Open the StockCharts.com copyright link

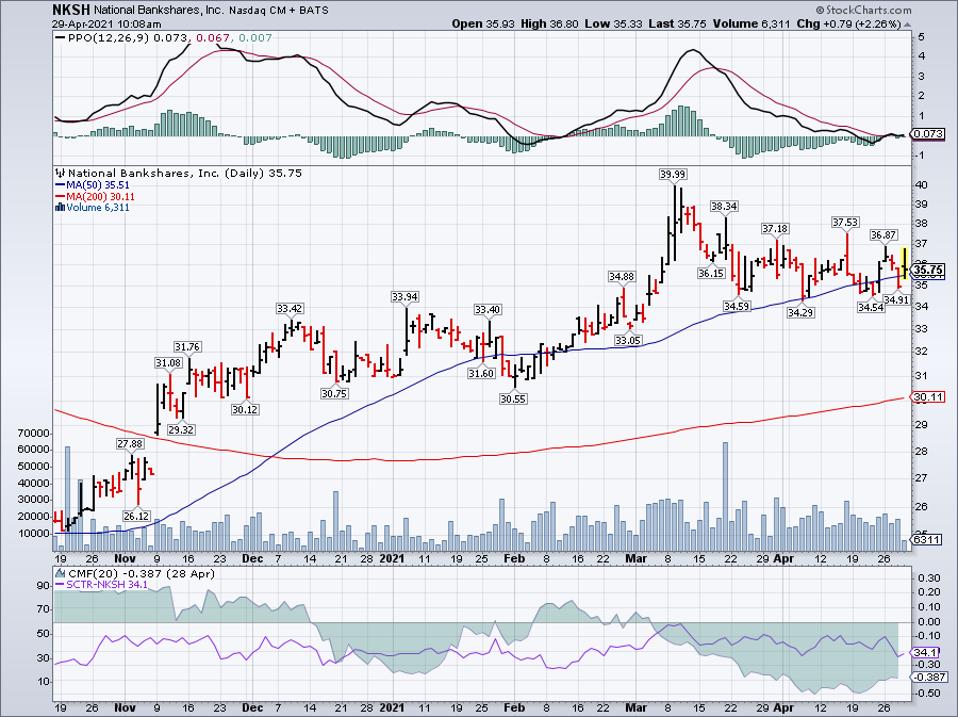coord(863,10)
